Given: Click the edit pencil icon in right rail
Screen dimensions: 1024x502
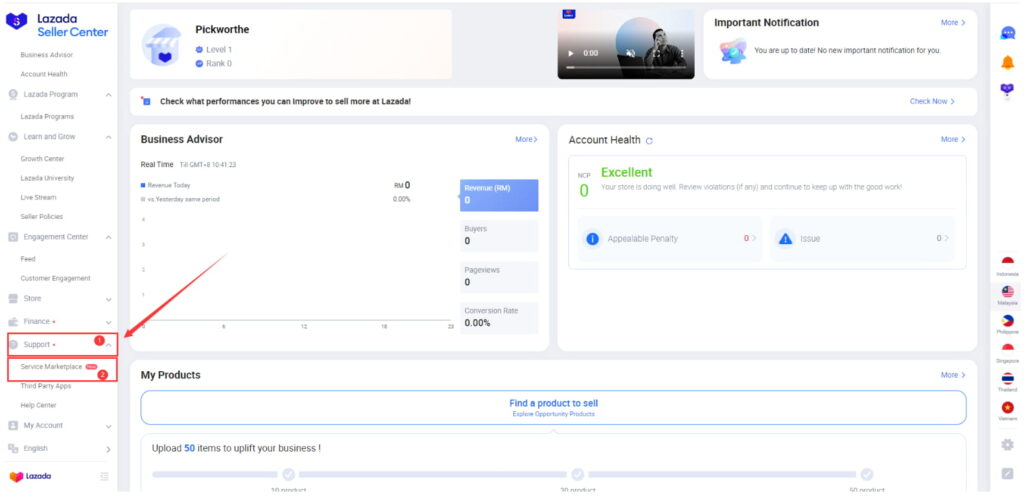Looking at the screenshot, I should [x=1008, y=473].
